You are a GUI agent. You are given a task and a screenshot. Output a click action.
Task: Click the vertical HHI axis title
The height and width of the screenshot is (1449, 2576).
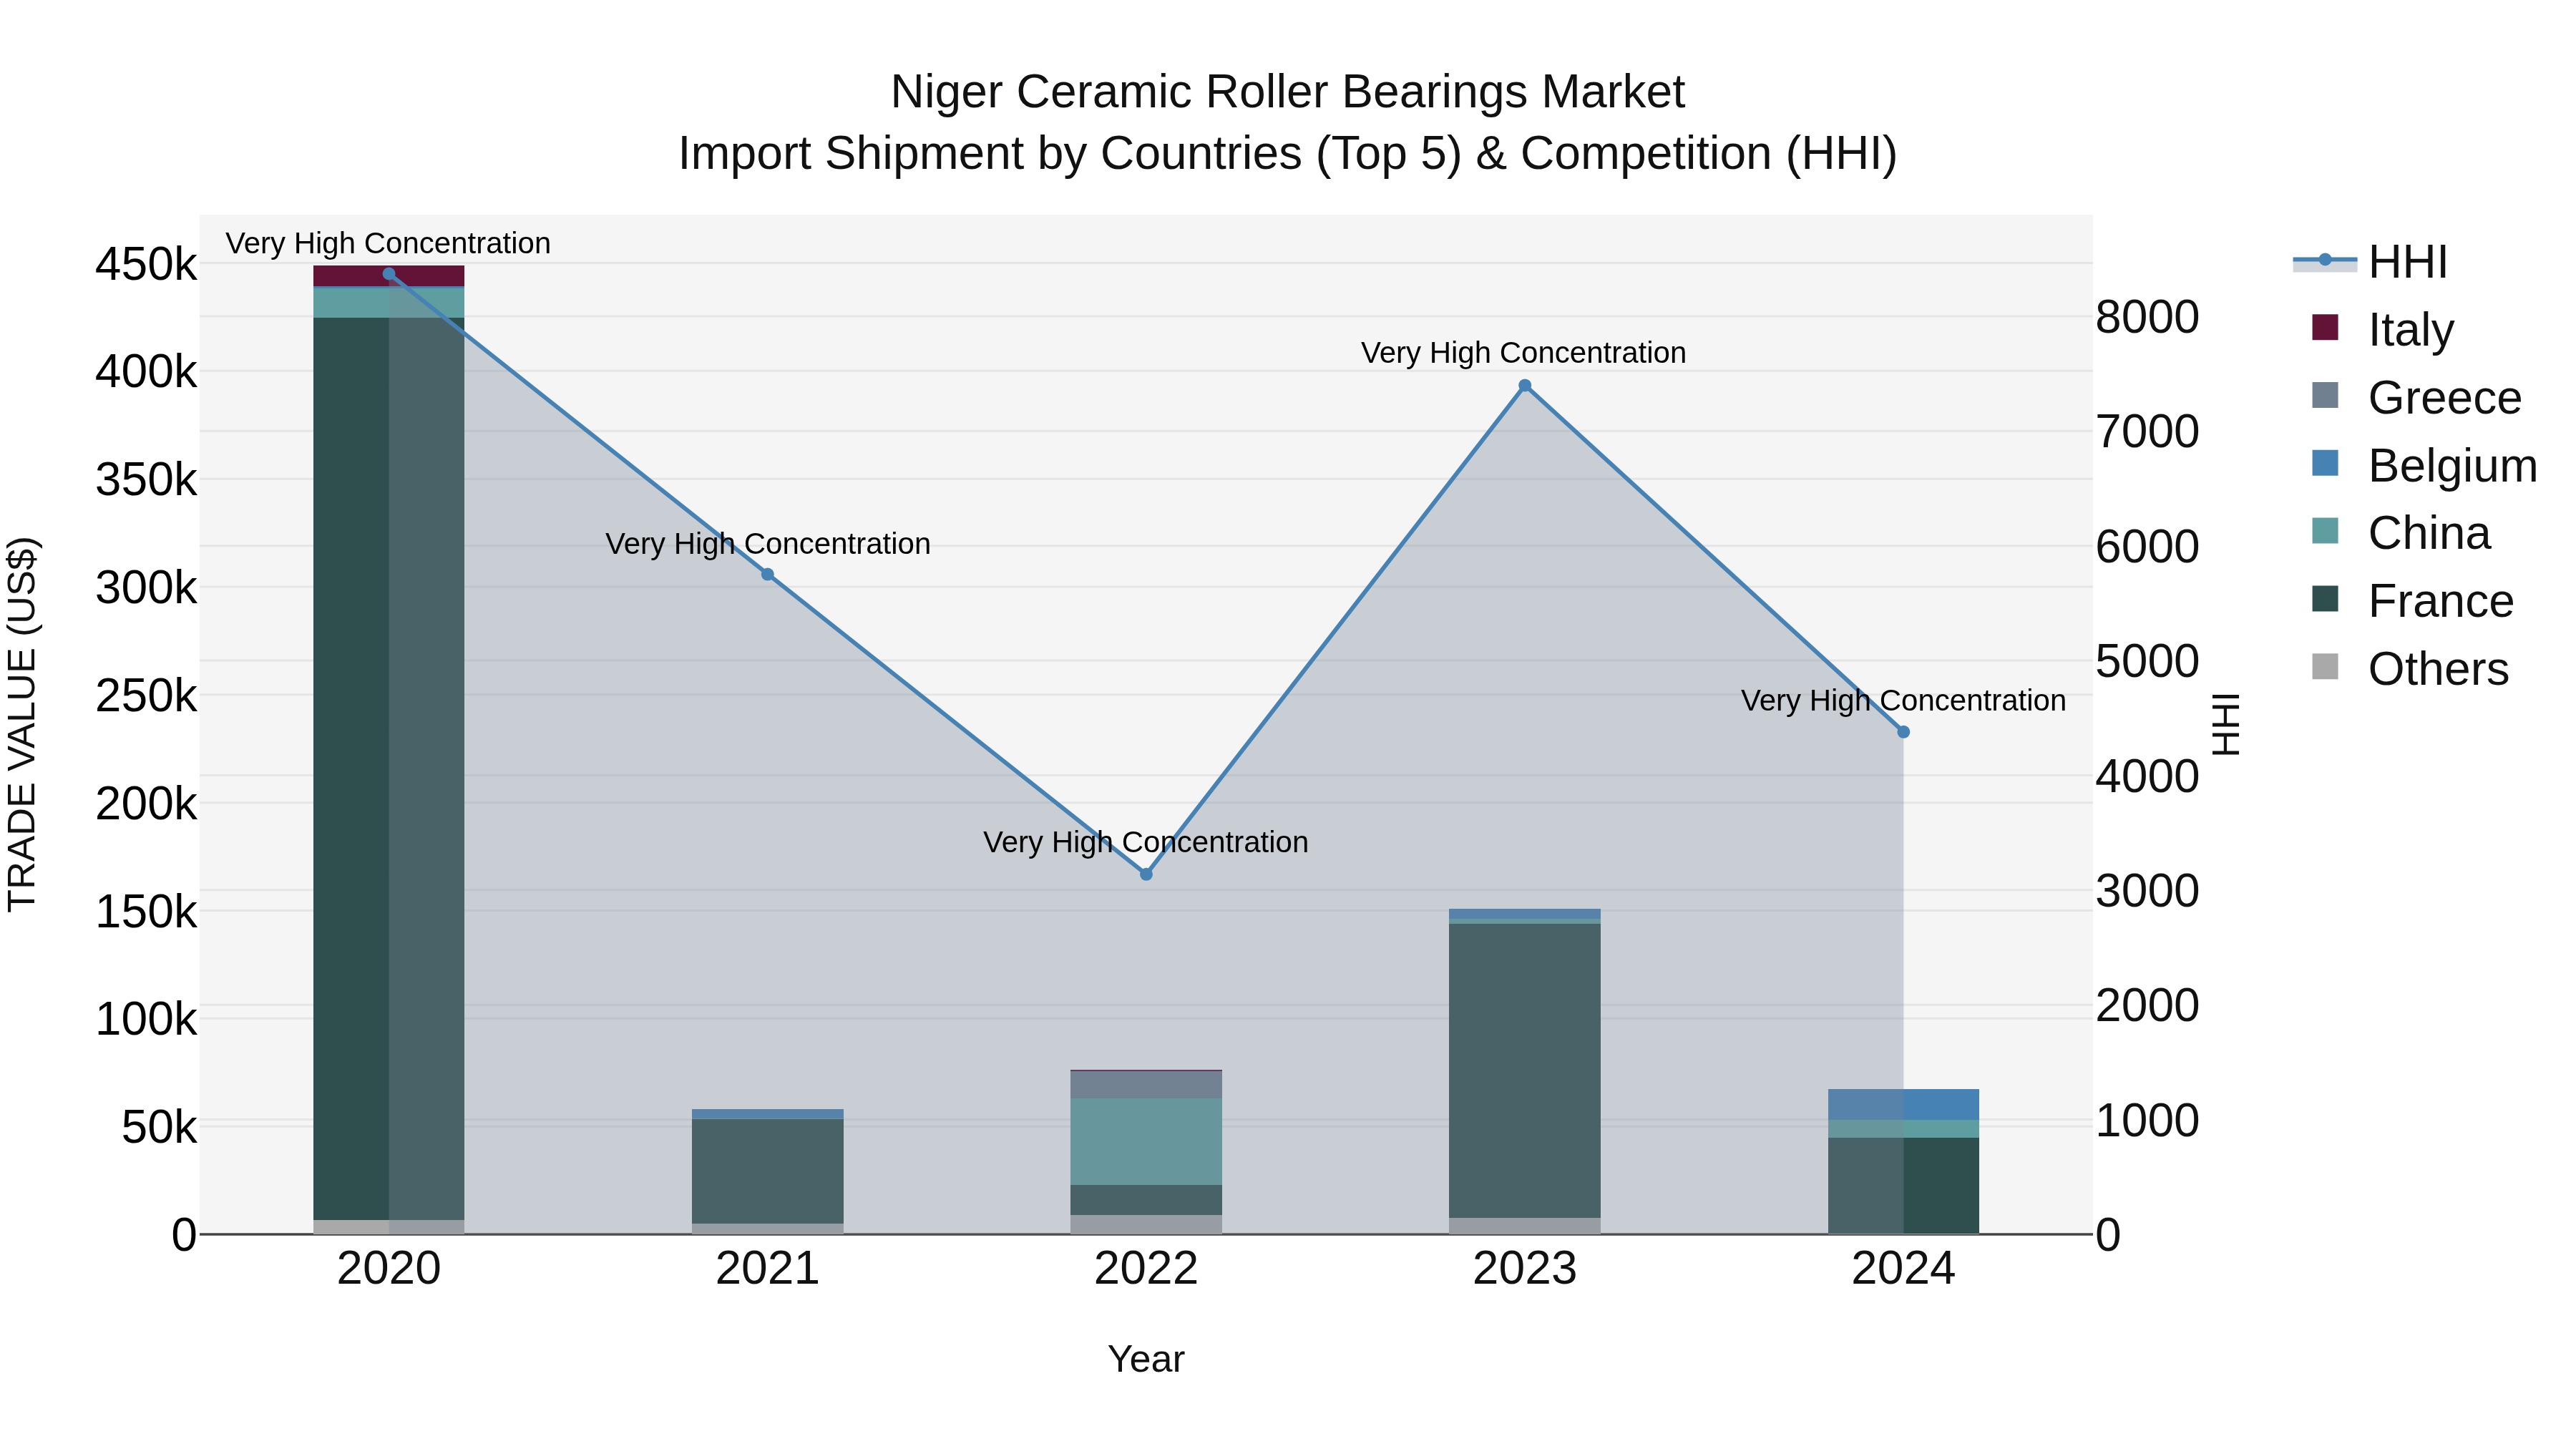click(2227, 724)
